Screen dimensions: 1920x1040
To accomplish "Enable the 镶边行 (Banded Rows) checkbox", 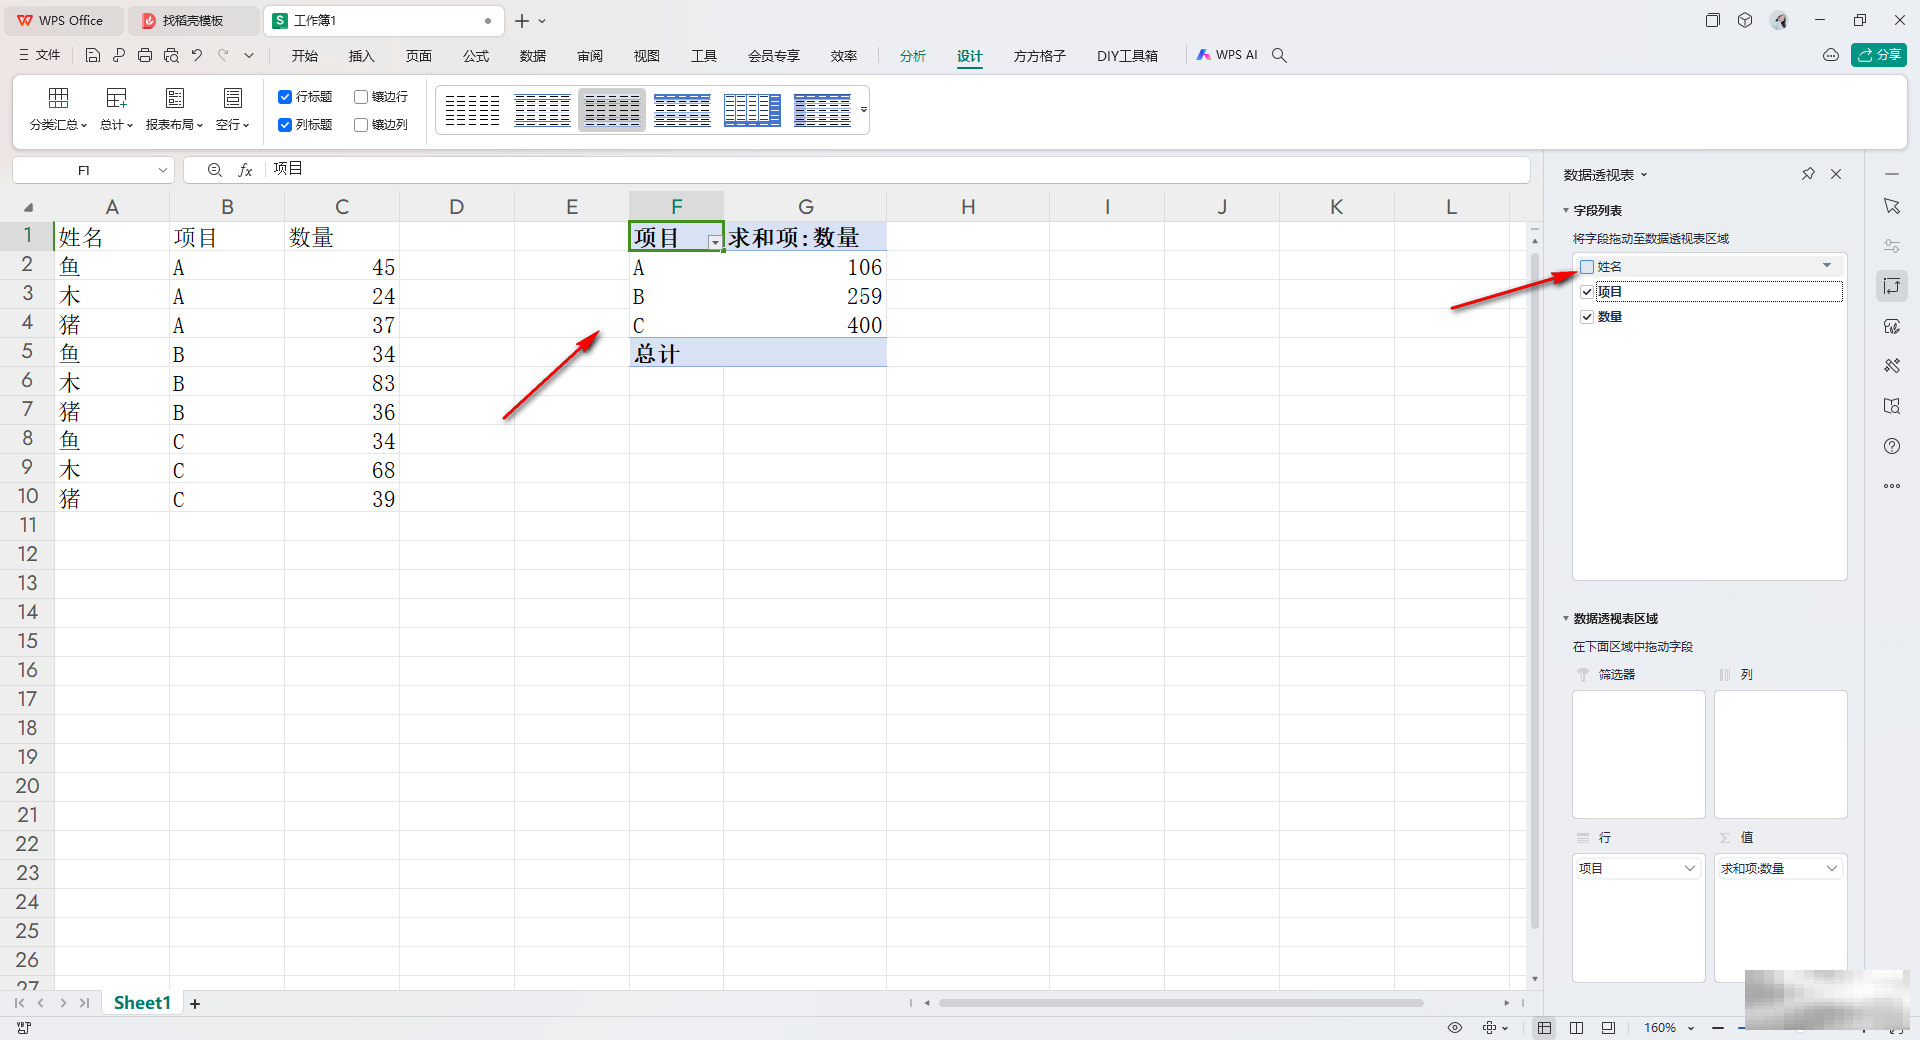I will 361,96.
